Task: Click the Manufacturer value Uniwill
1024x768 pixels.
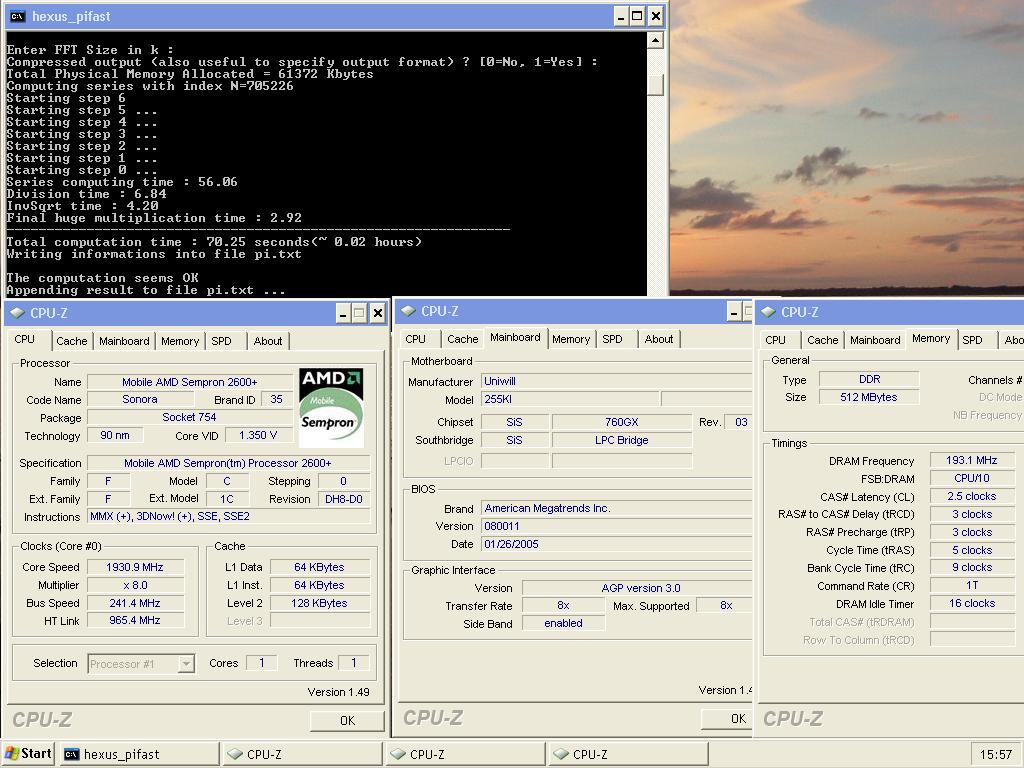Action: pos(616,381)
